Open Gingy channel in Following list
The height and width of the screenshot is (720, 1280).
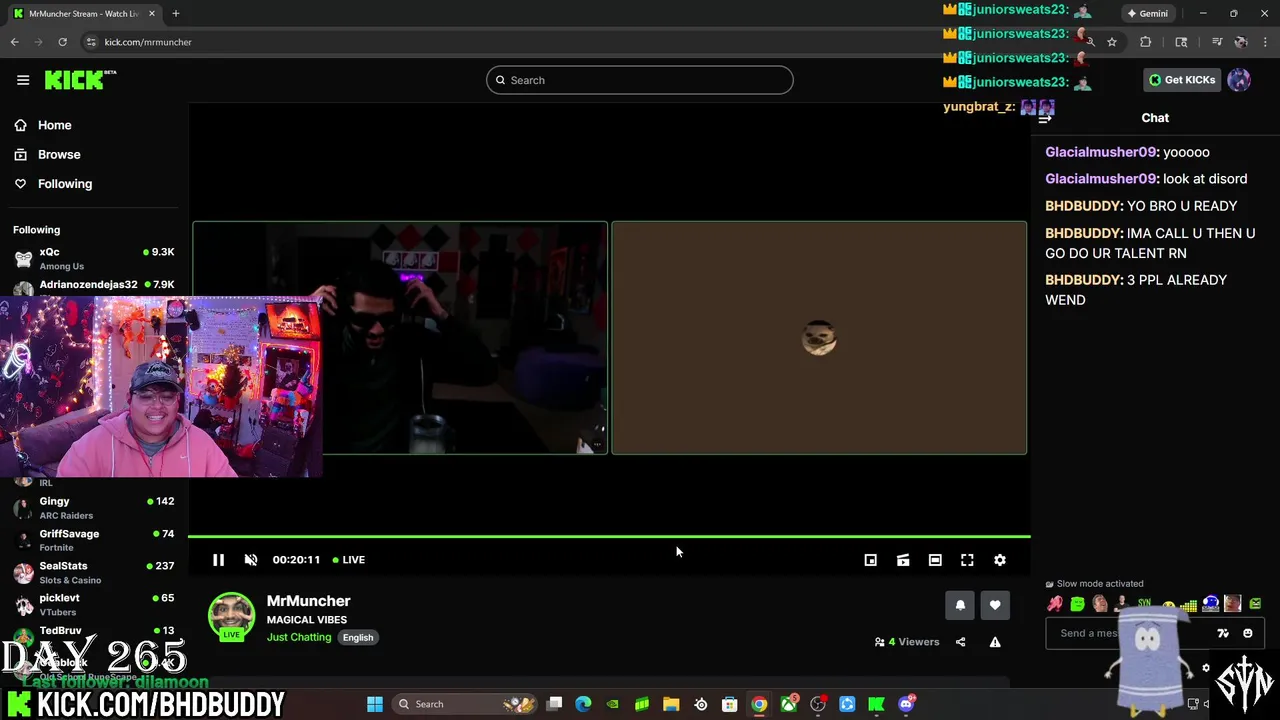94,507
